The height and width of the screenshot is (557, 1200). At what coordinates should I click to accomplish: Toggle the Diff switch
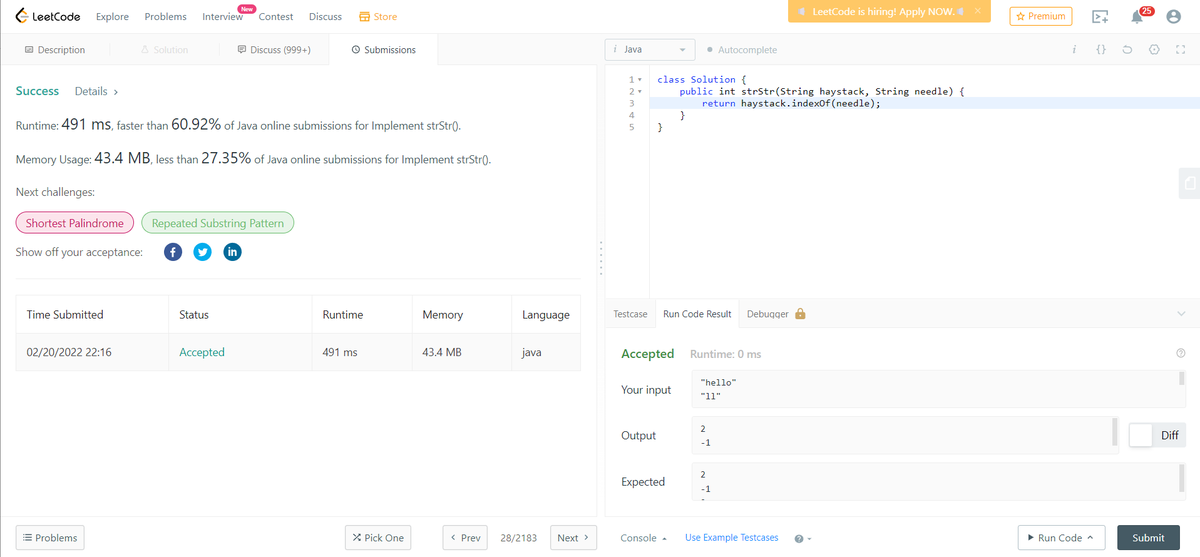1157,435
